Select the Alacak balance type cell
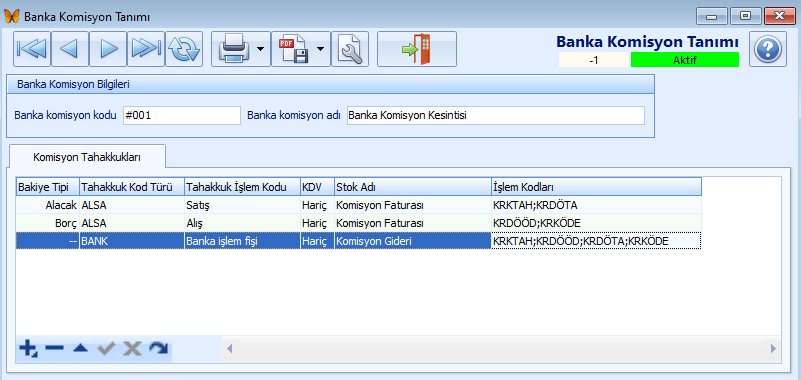 click(x=48, y=205)
